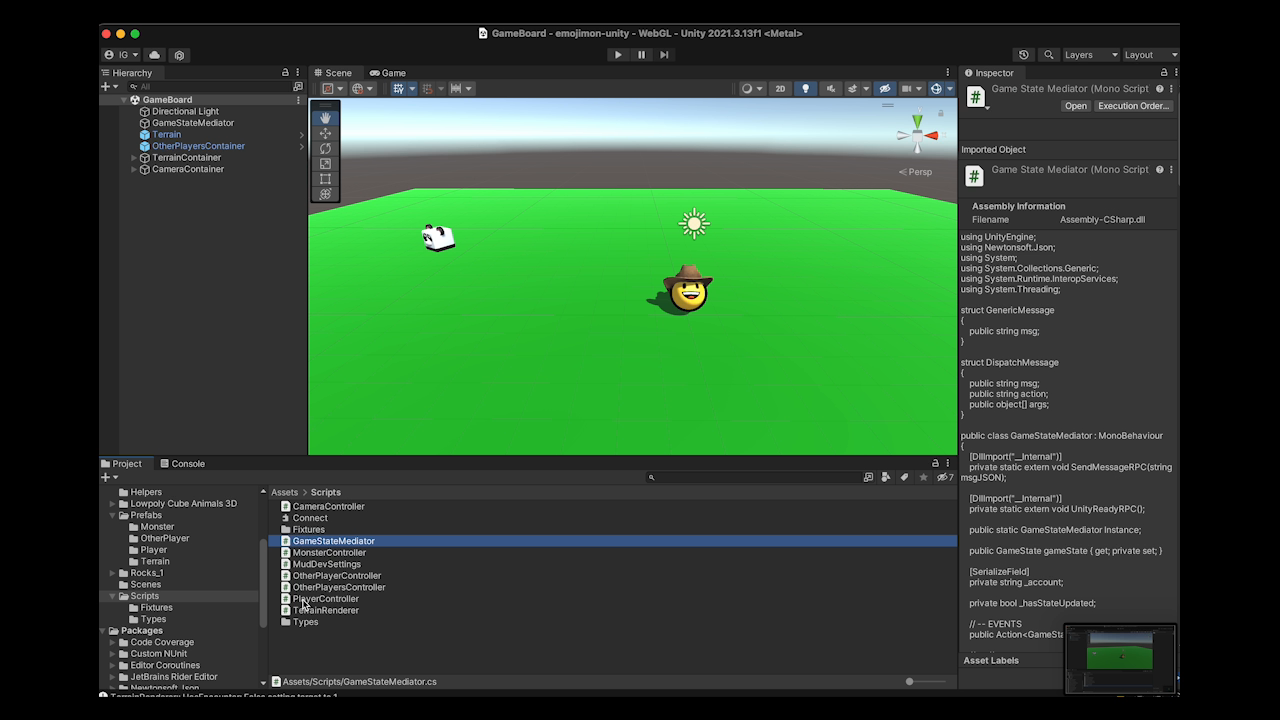Screen dimensions: 1280x720
Task: Click Search by Type filter icon
Action: point(886,478)
